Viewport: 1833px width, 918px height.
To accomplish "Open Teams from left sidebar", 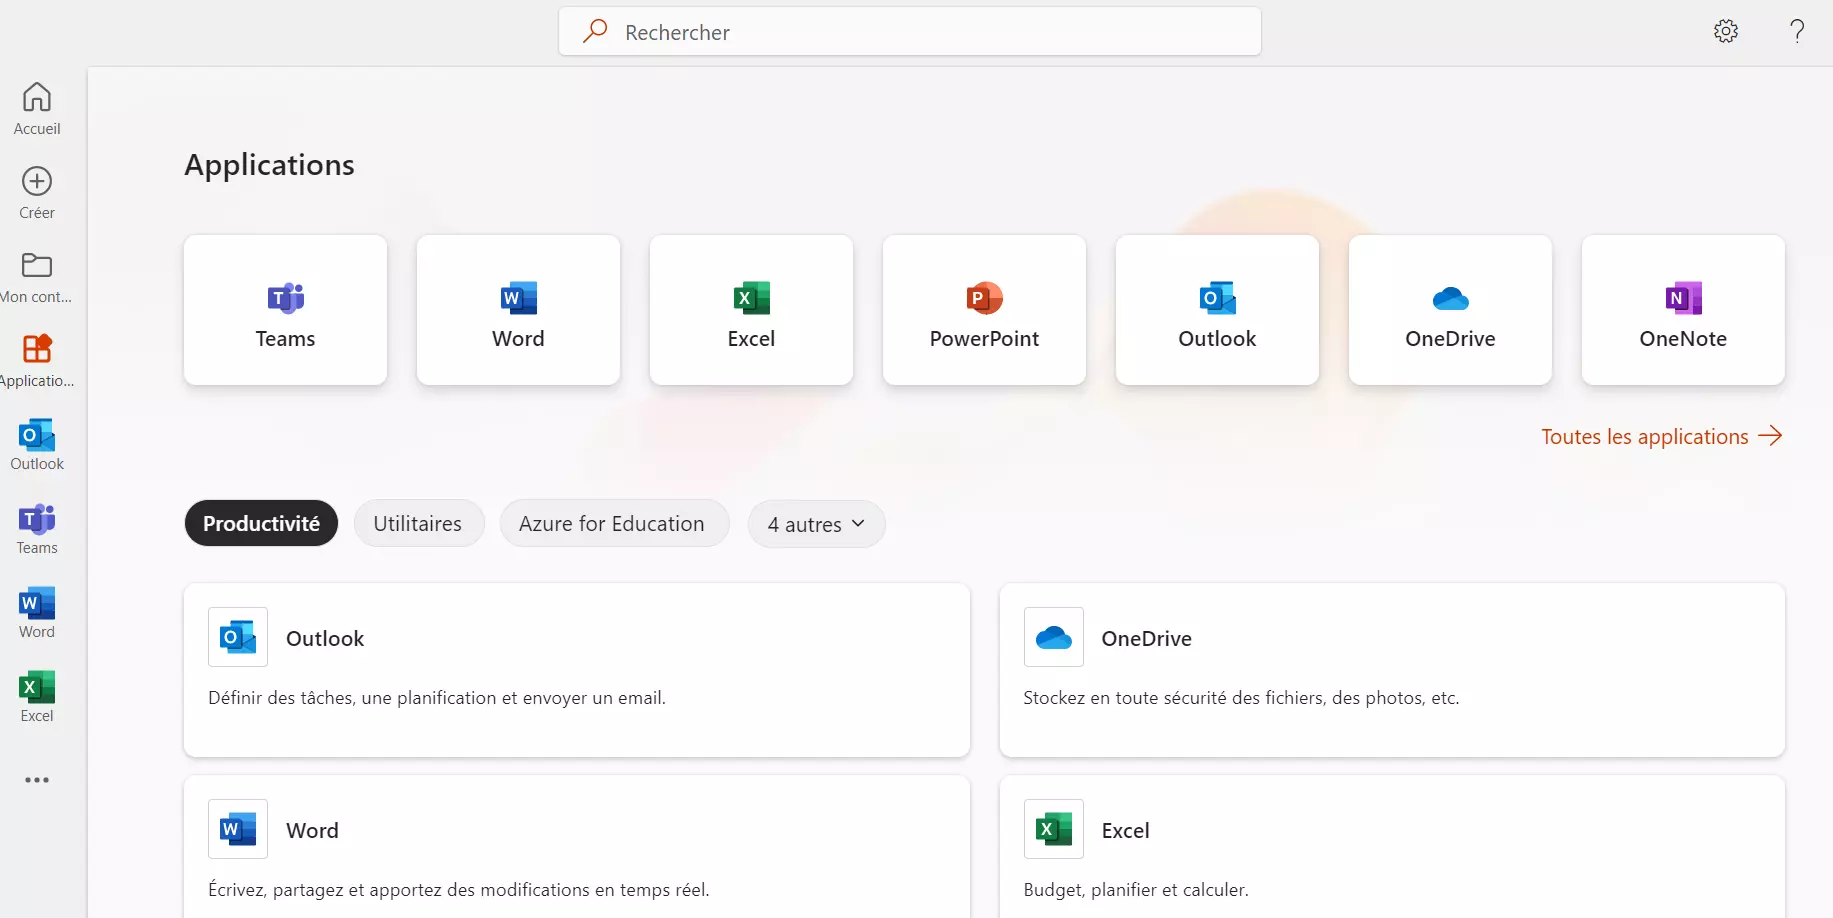I will [37, 529].
